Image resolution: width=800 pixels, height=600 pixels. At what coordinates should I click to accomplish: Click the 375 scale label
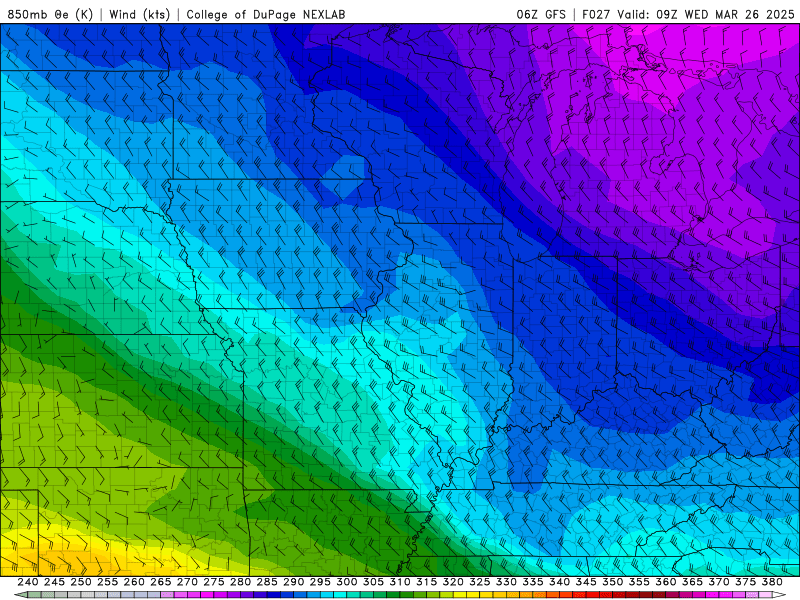click(745, 582)
